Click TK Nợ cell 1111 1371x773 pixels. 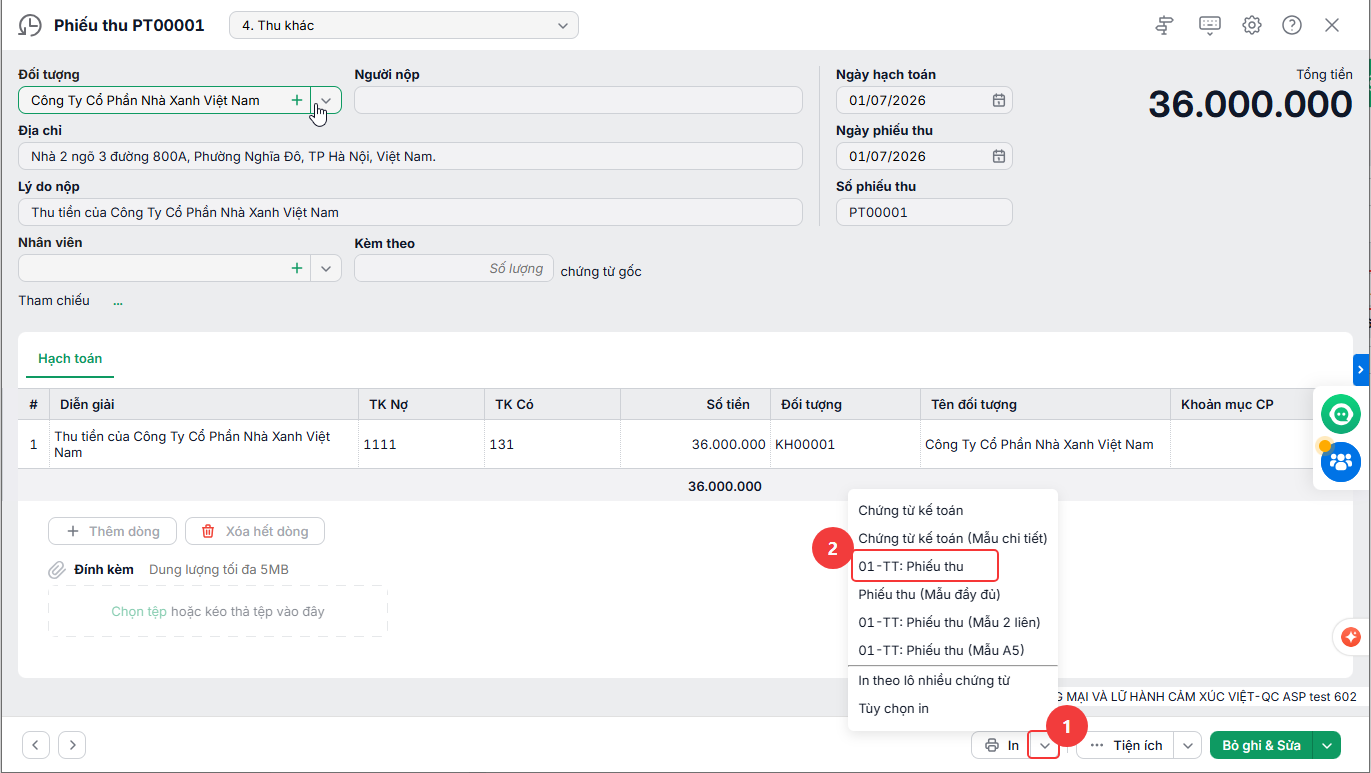point(422,444)
